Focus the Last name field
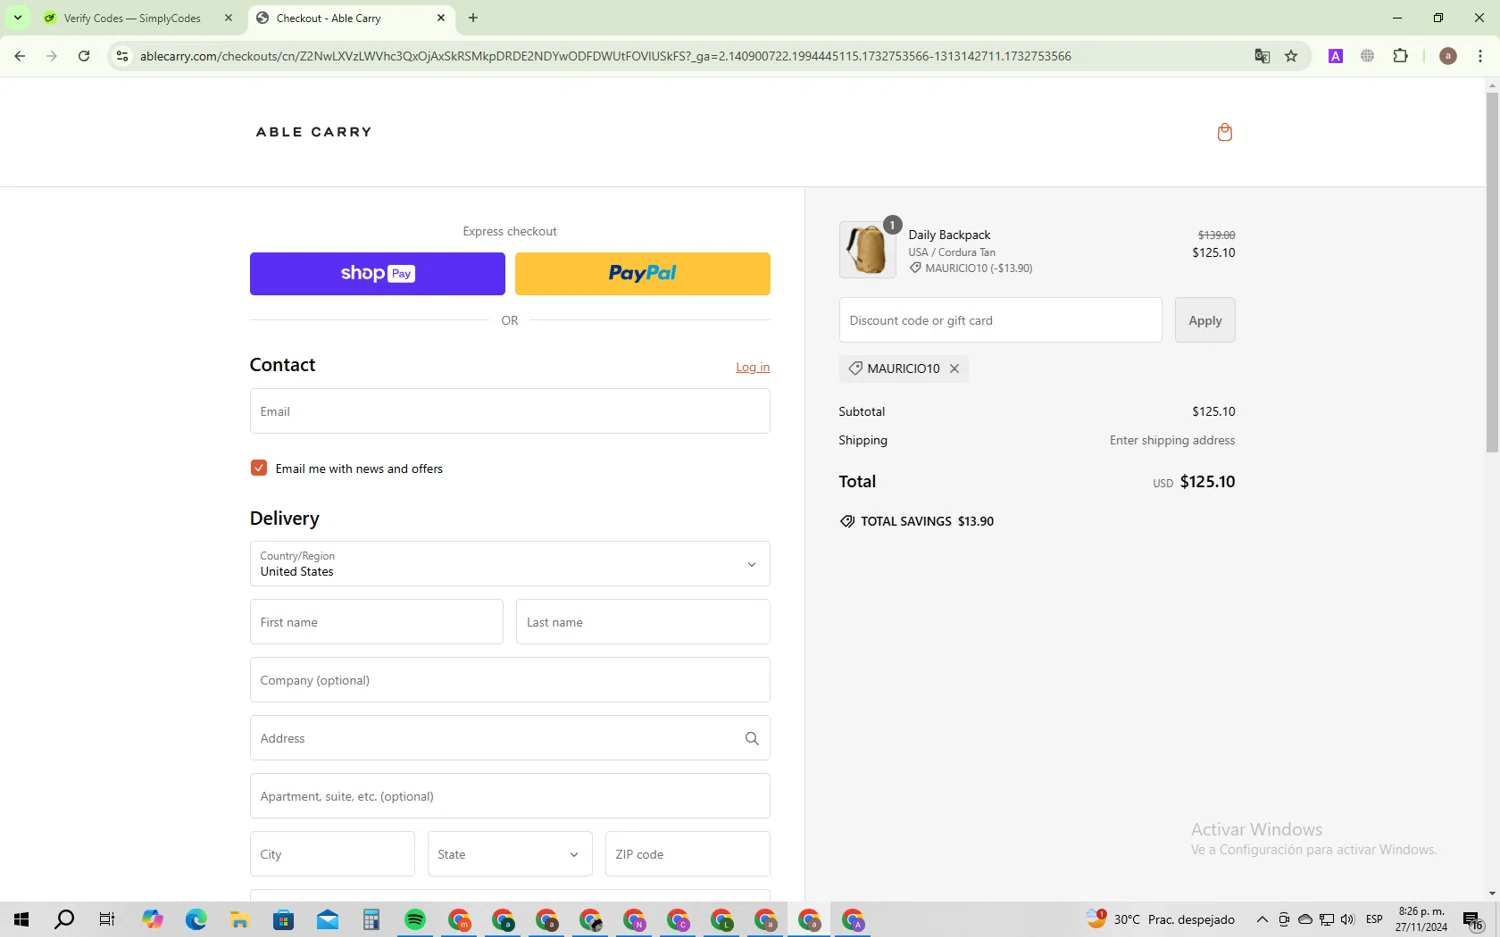The height and width of the screenshot is (937, 1500). (643, 622)
